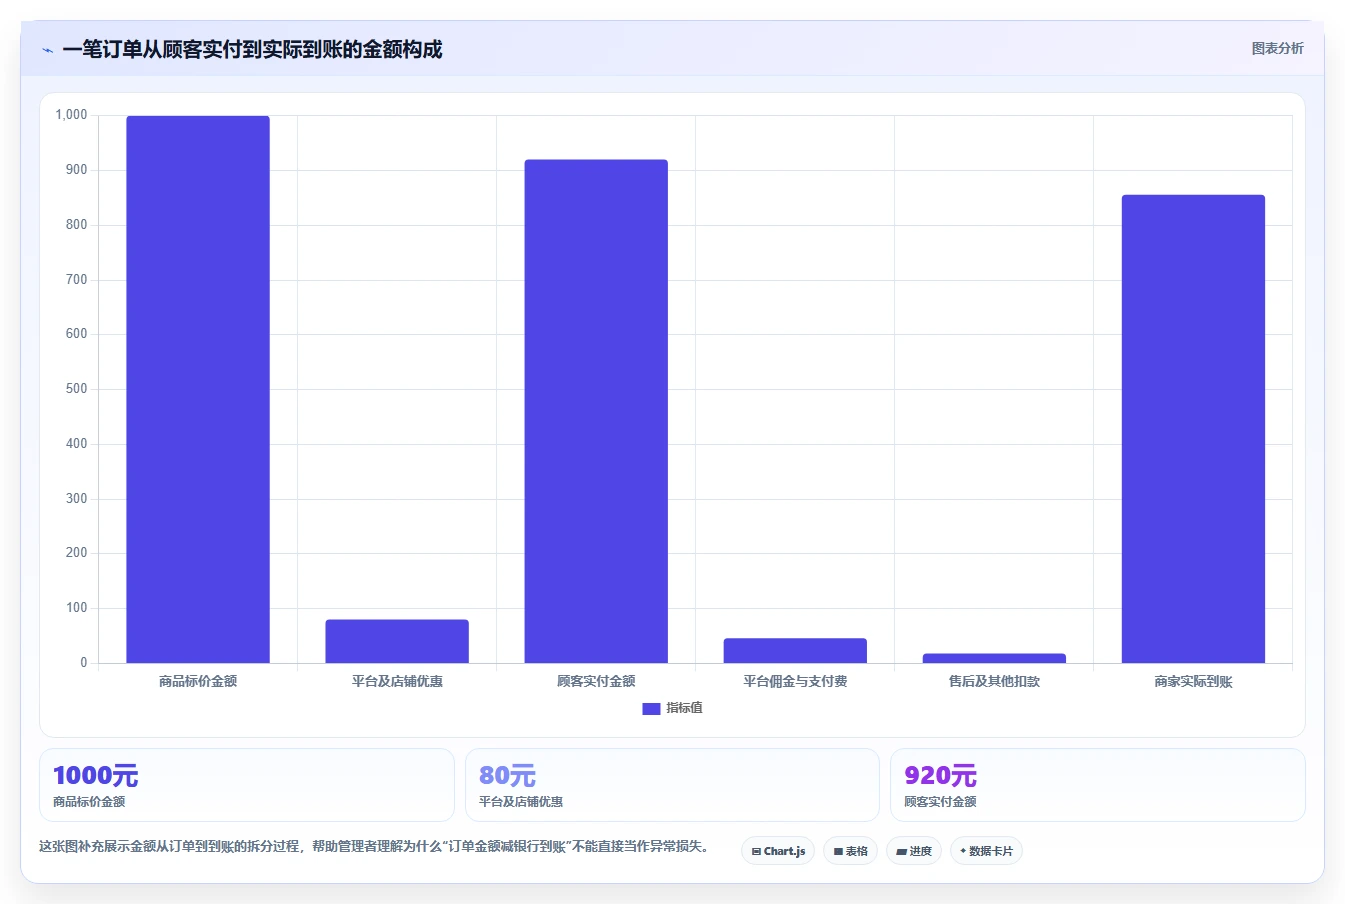Click the 图表分析 label in the header

click(1277, 48)
